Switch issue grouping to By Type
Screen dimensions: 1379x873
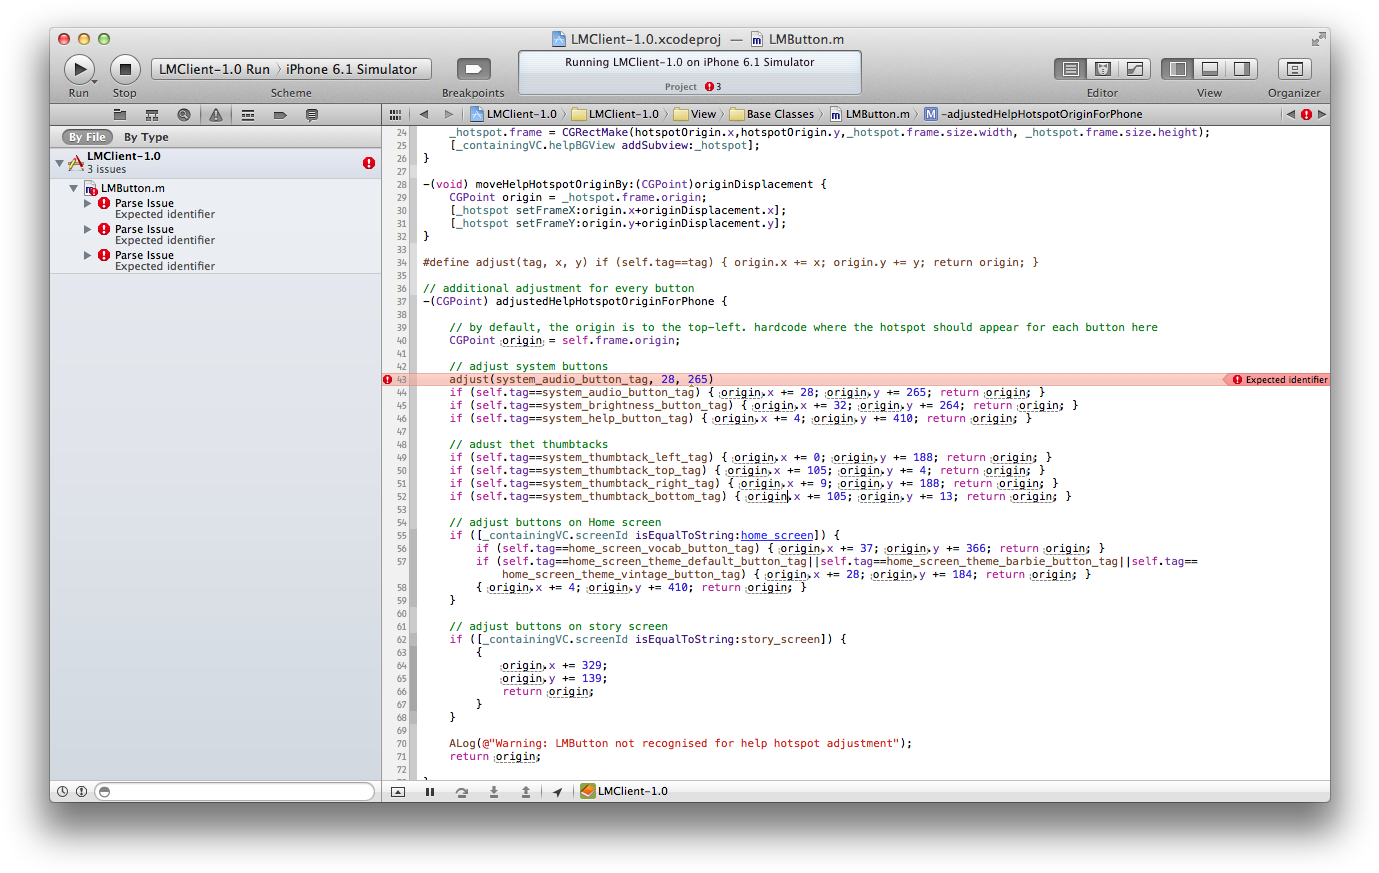(x=146, y=137)
